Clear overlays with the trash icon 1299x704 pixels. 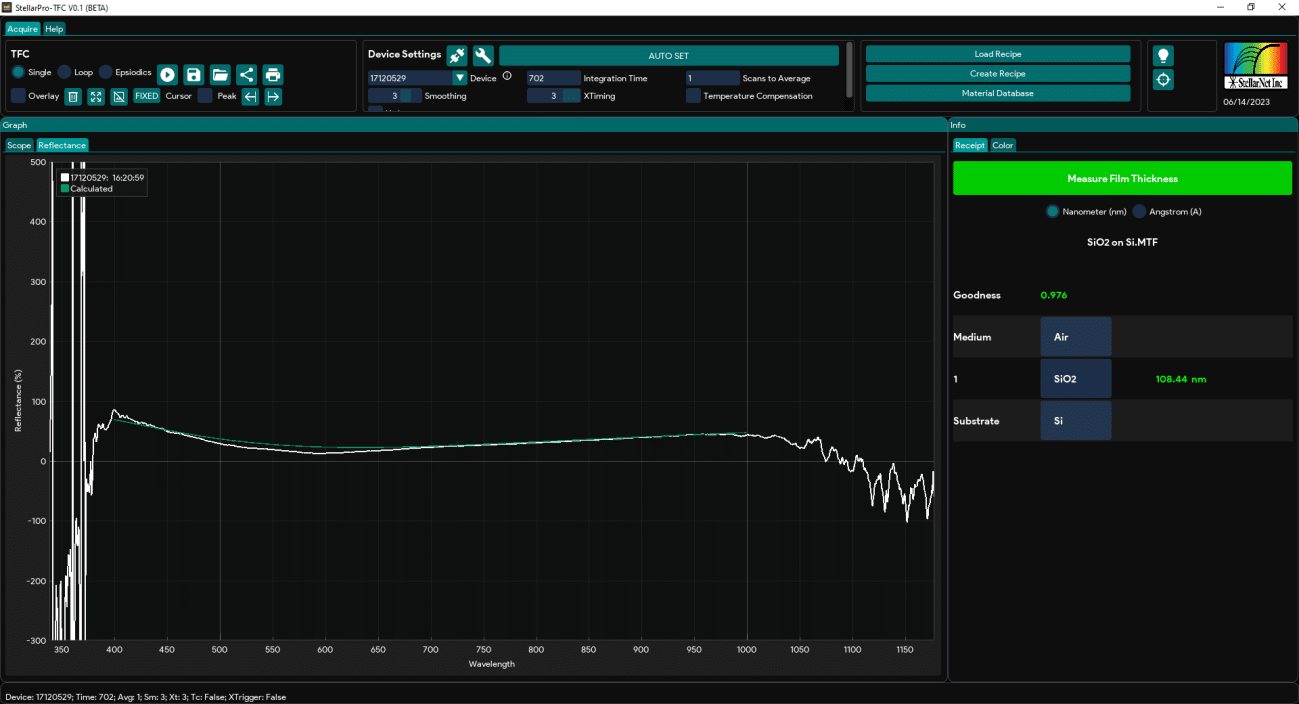pyautogui.click(x=73, y=97)
